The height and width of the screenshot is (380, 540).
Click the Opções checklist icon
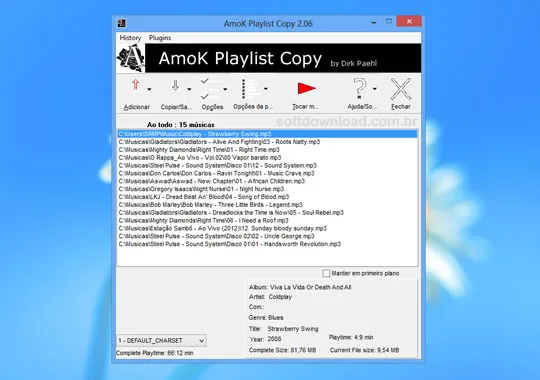coord(211,89)
